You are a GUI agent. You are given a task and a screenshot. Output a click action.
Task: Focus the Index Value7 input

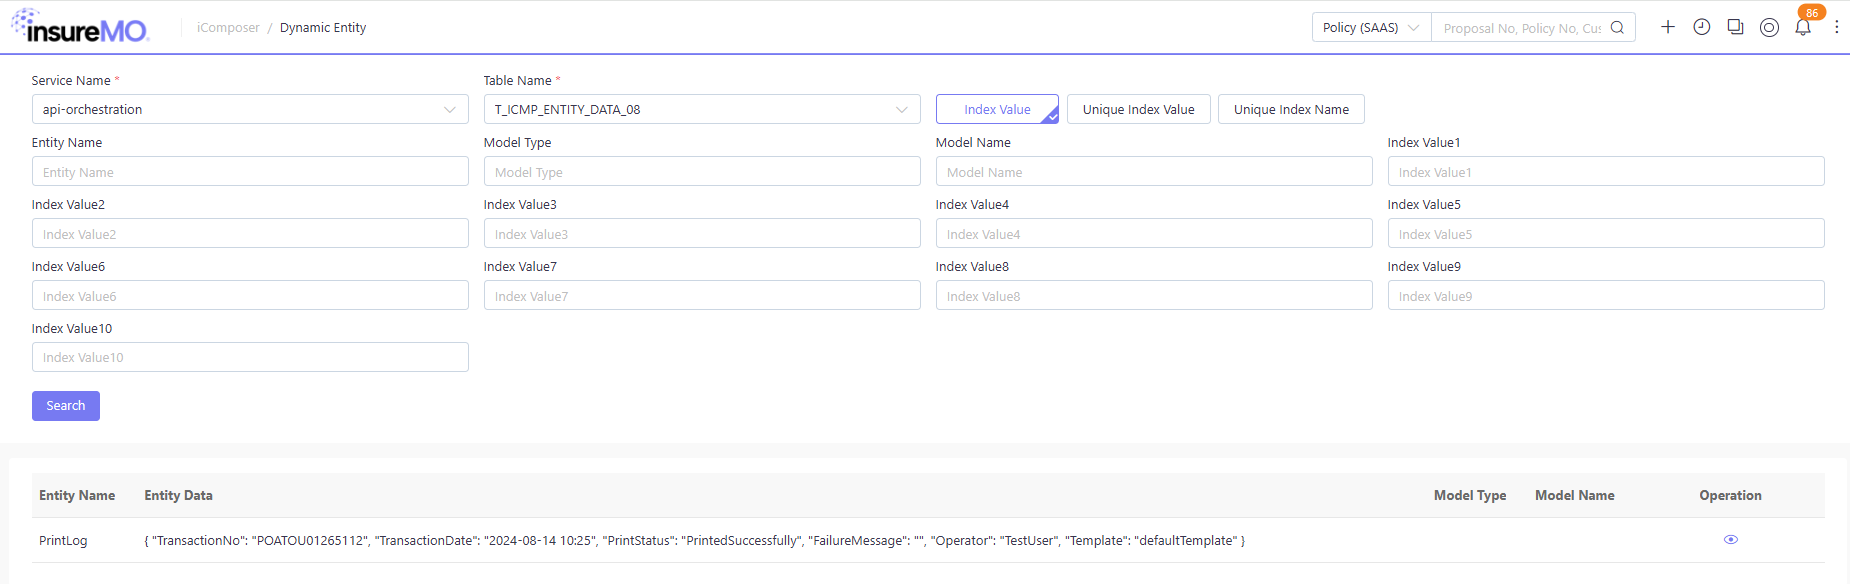(702, 295)
